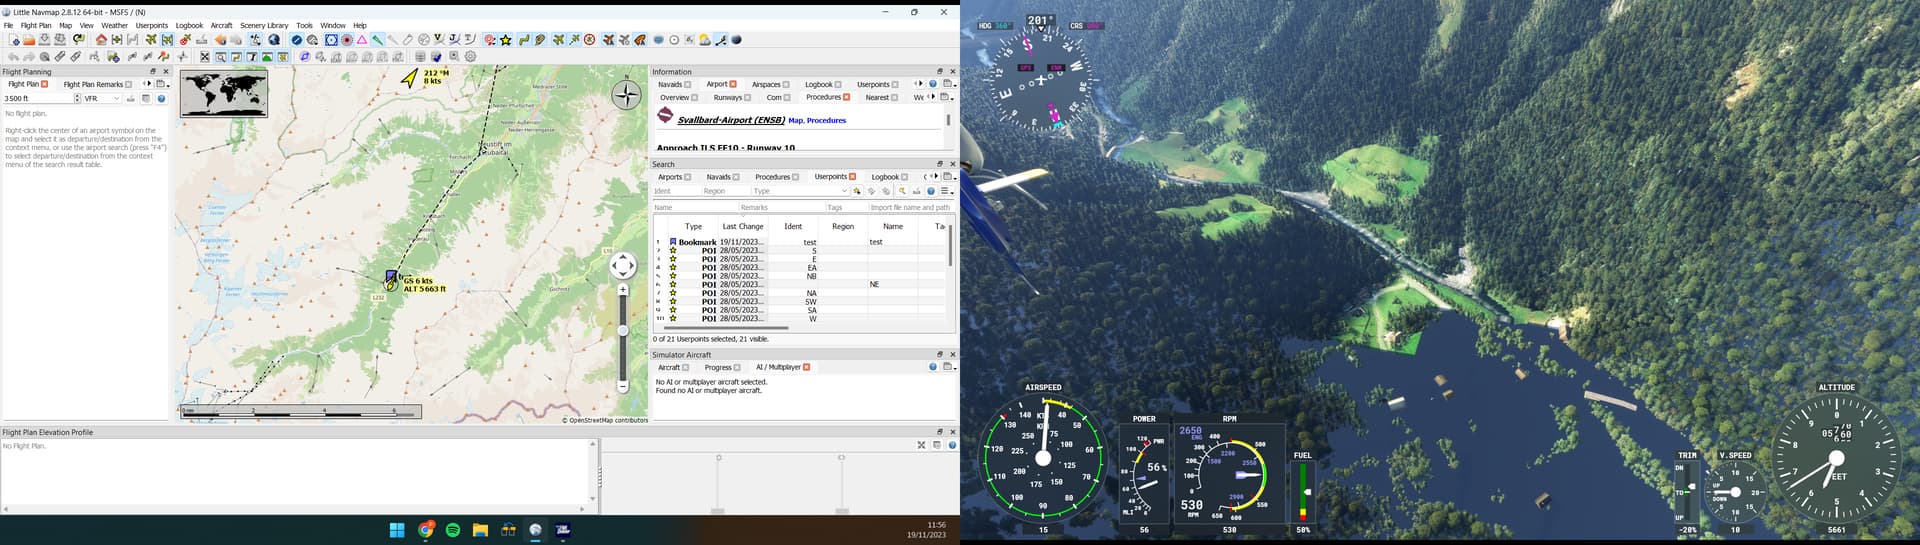Click the altitude spinner arrows beside 3500 ft
Image resolution: width=1920 pixels, height=545 pixels.
point(76,98)
